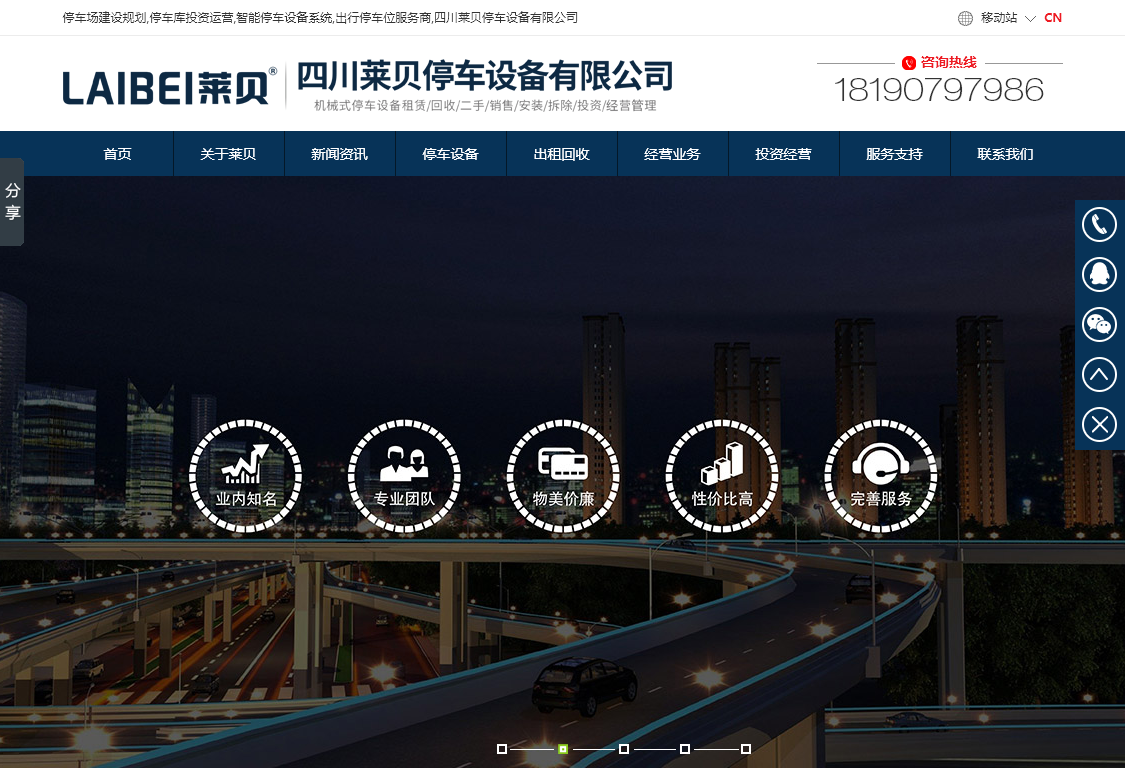Click the 专业团队 team icon badge
The image size is (1125, 768).
404,476
